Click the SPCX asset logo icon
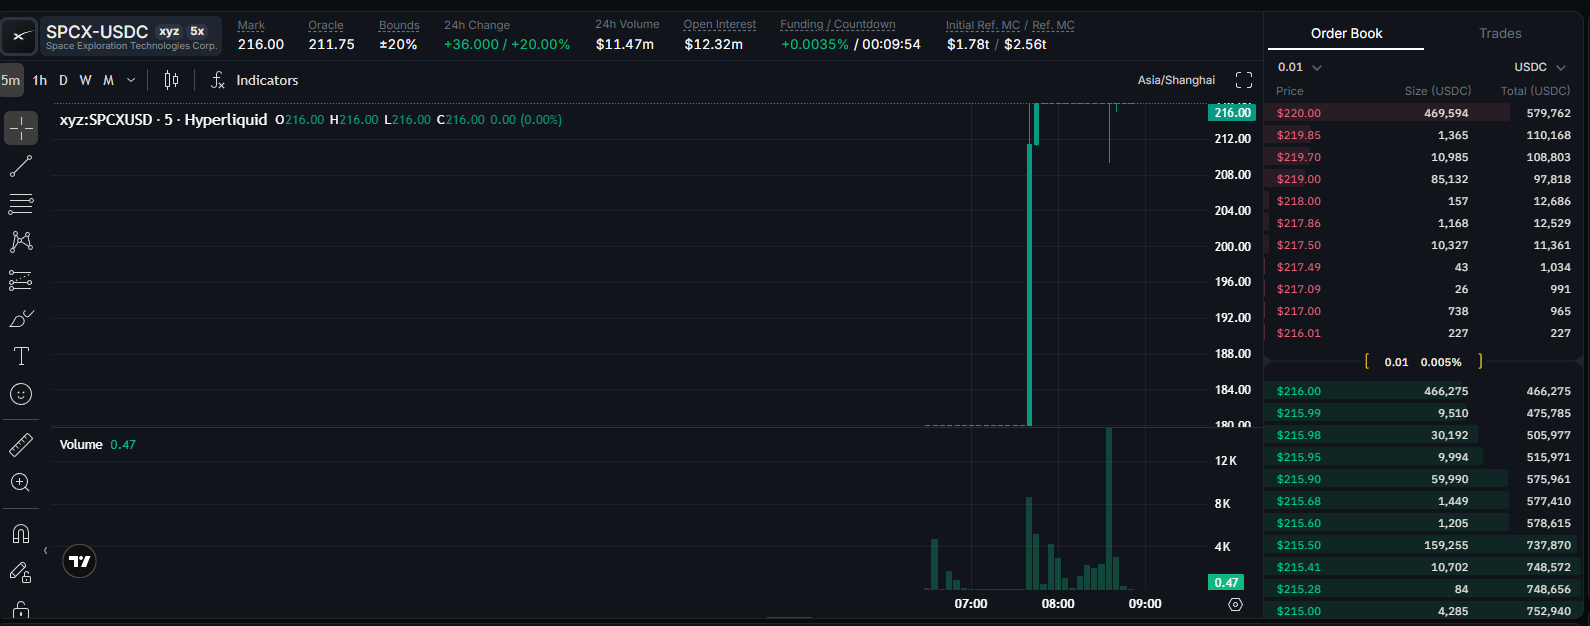1590x626 pixels. coord(19,36)
